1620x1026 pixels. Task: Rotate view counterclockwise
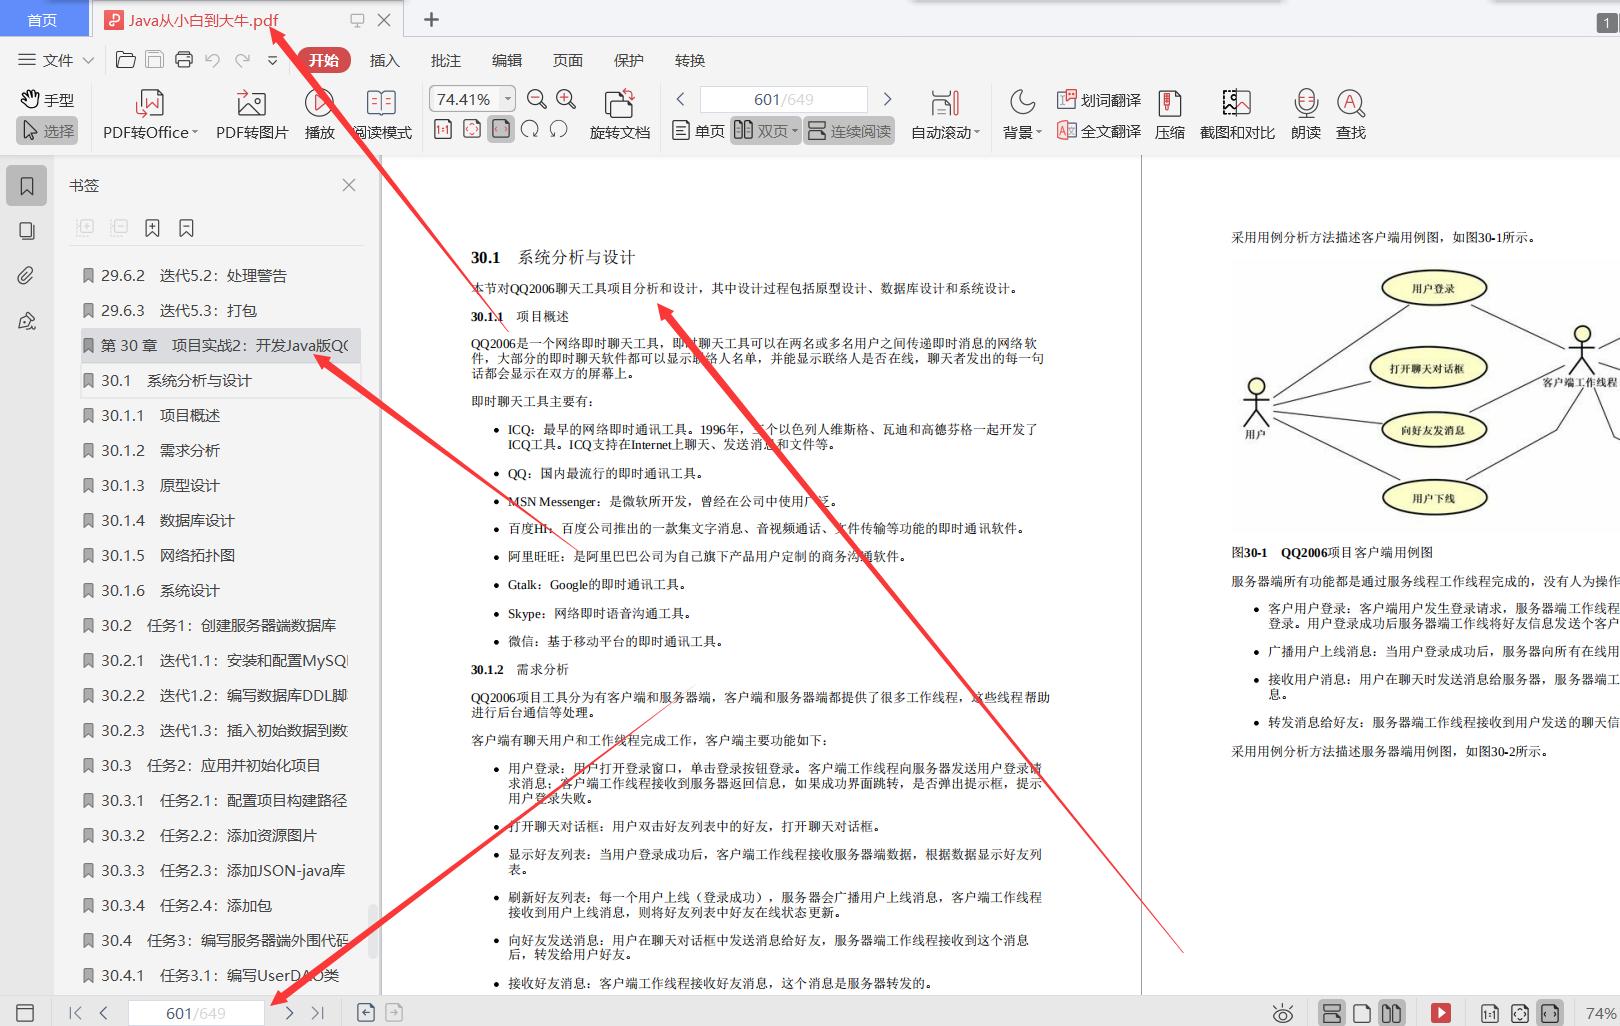click(559, 129)
